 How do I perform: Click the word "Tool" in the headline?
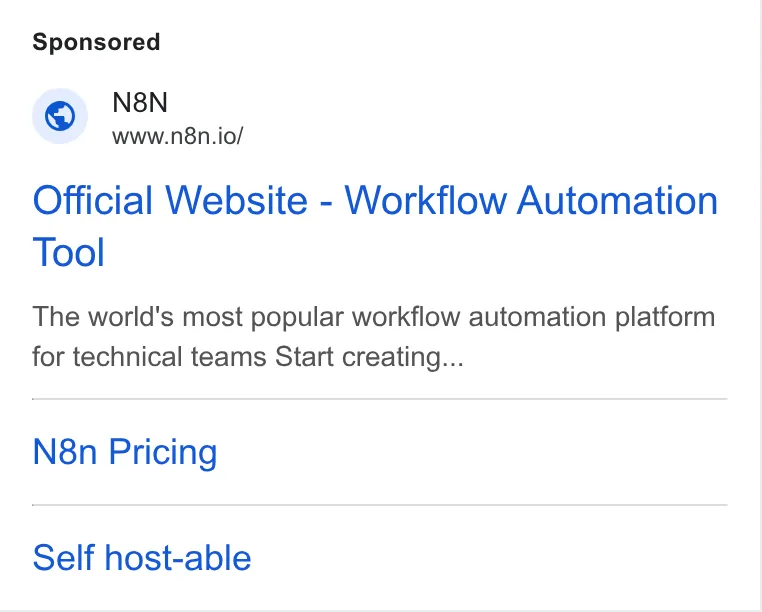pos(69,252)
